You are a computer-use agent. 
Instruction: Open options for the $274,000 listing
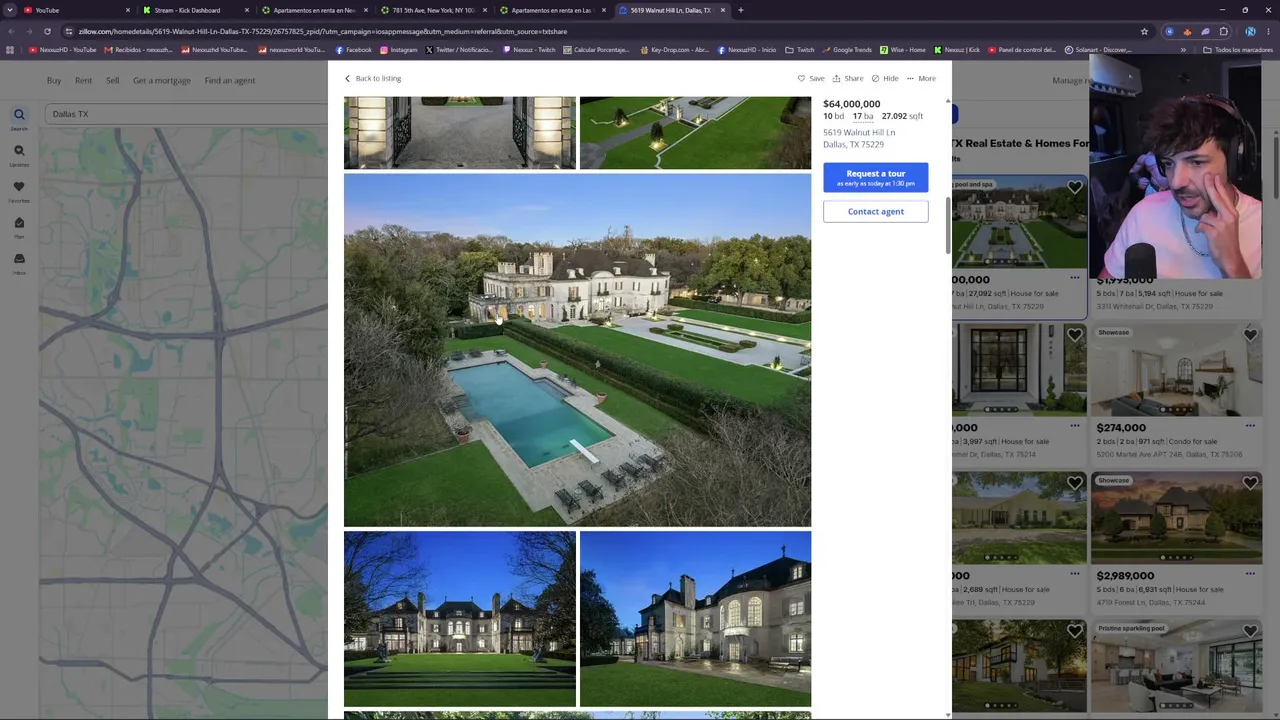coord(1250,426)
